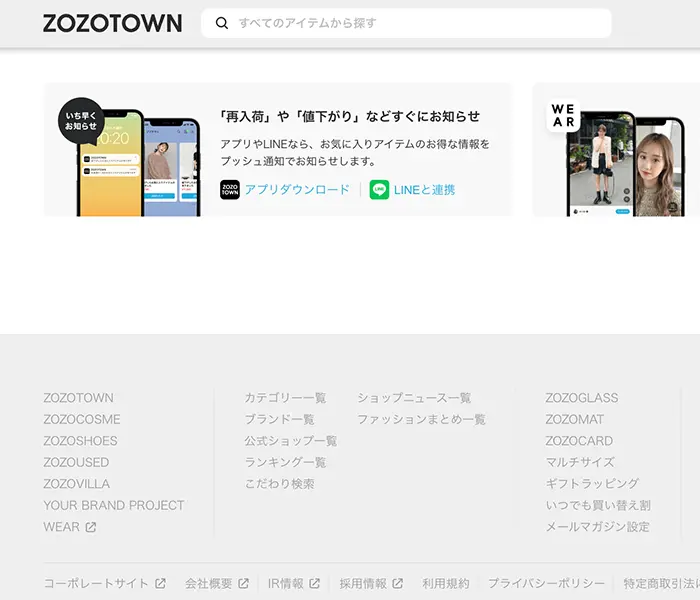Click text アプリやLINEなら、お気に入りアイテムのお得な情報を
Viewport: 700px width, 600px height.
coord(355,144)
